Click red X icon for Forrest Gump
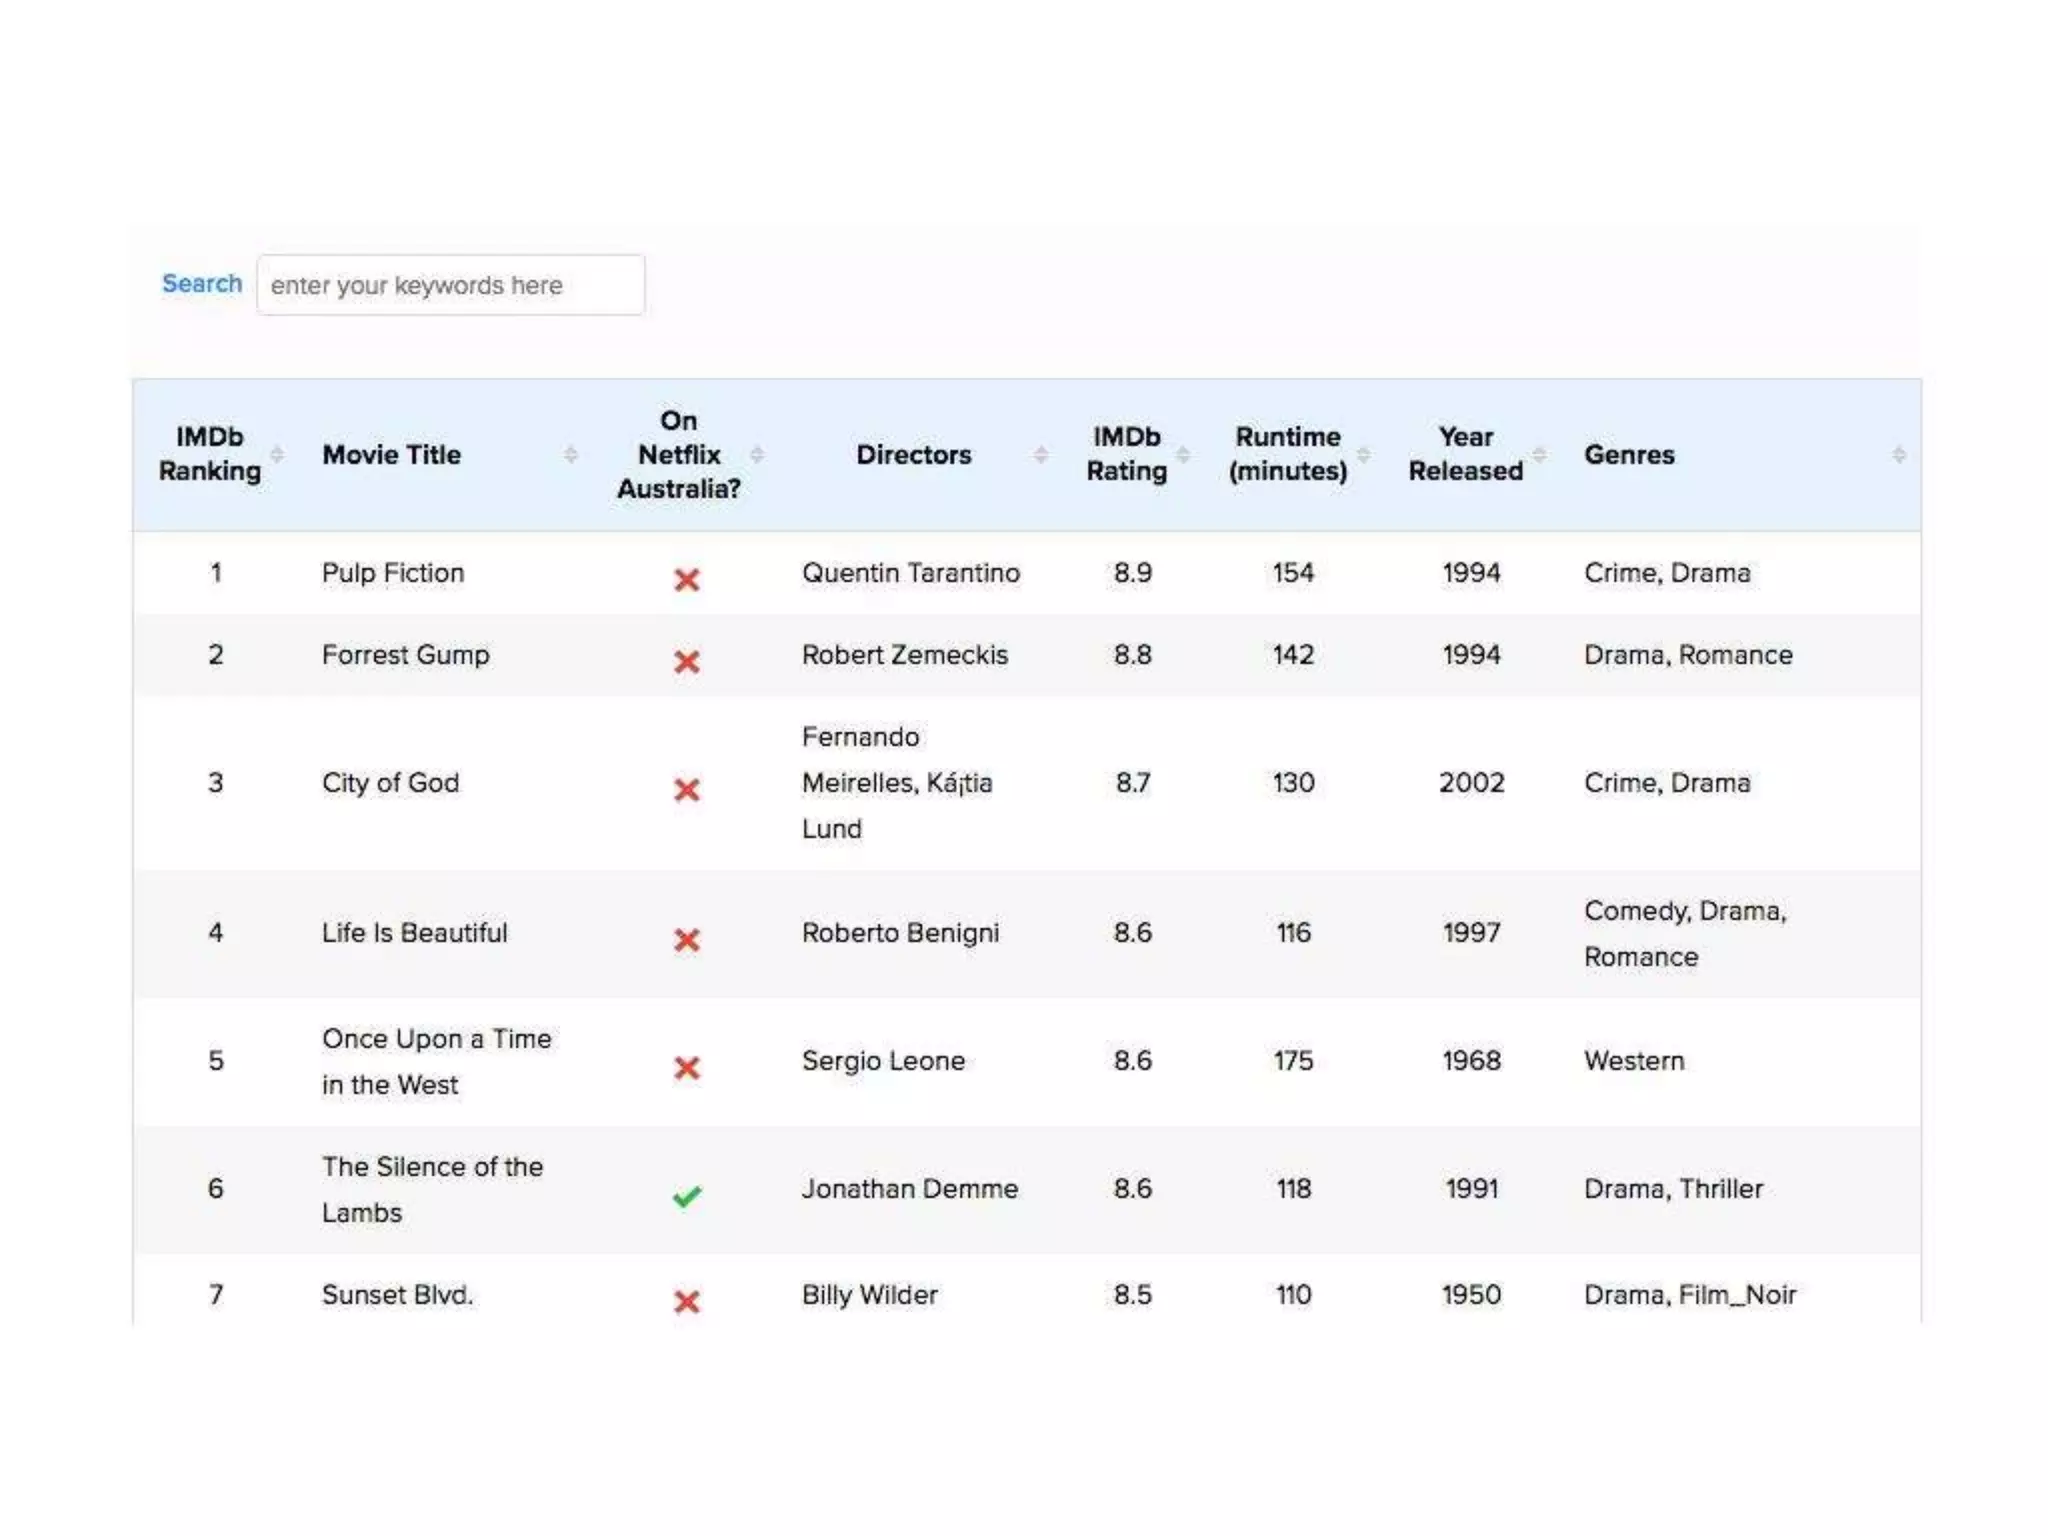Image resolution: width=2048 pixels, height=1536 pixels. click(x=687, y=662)
